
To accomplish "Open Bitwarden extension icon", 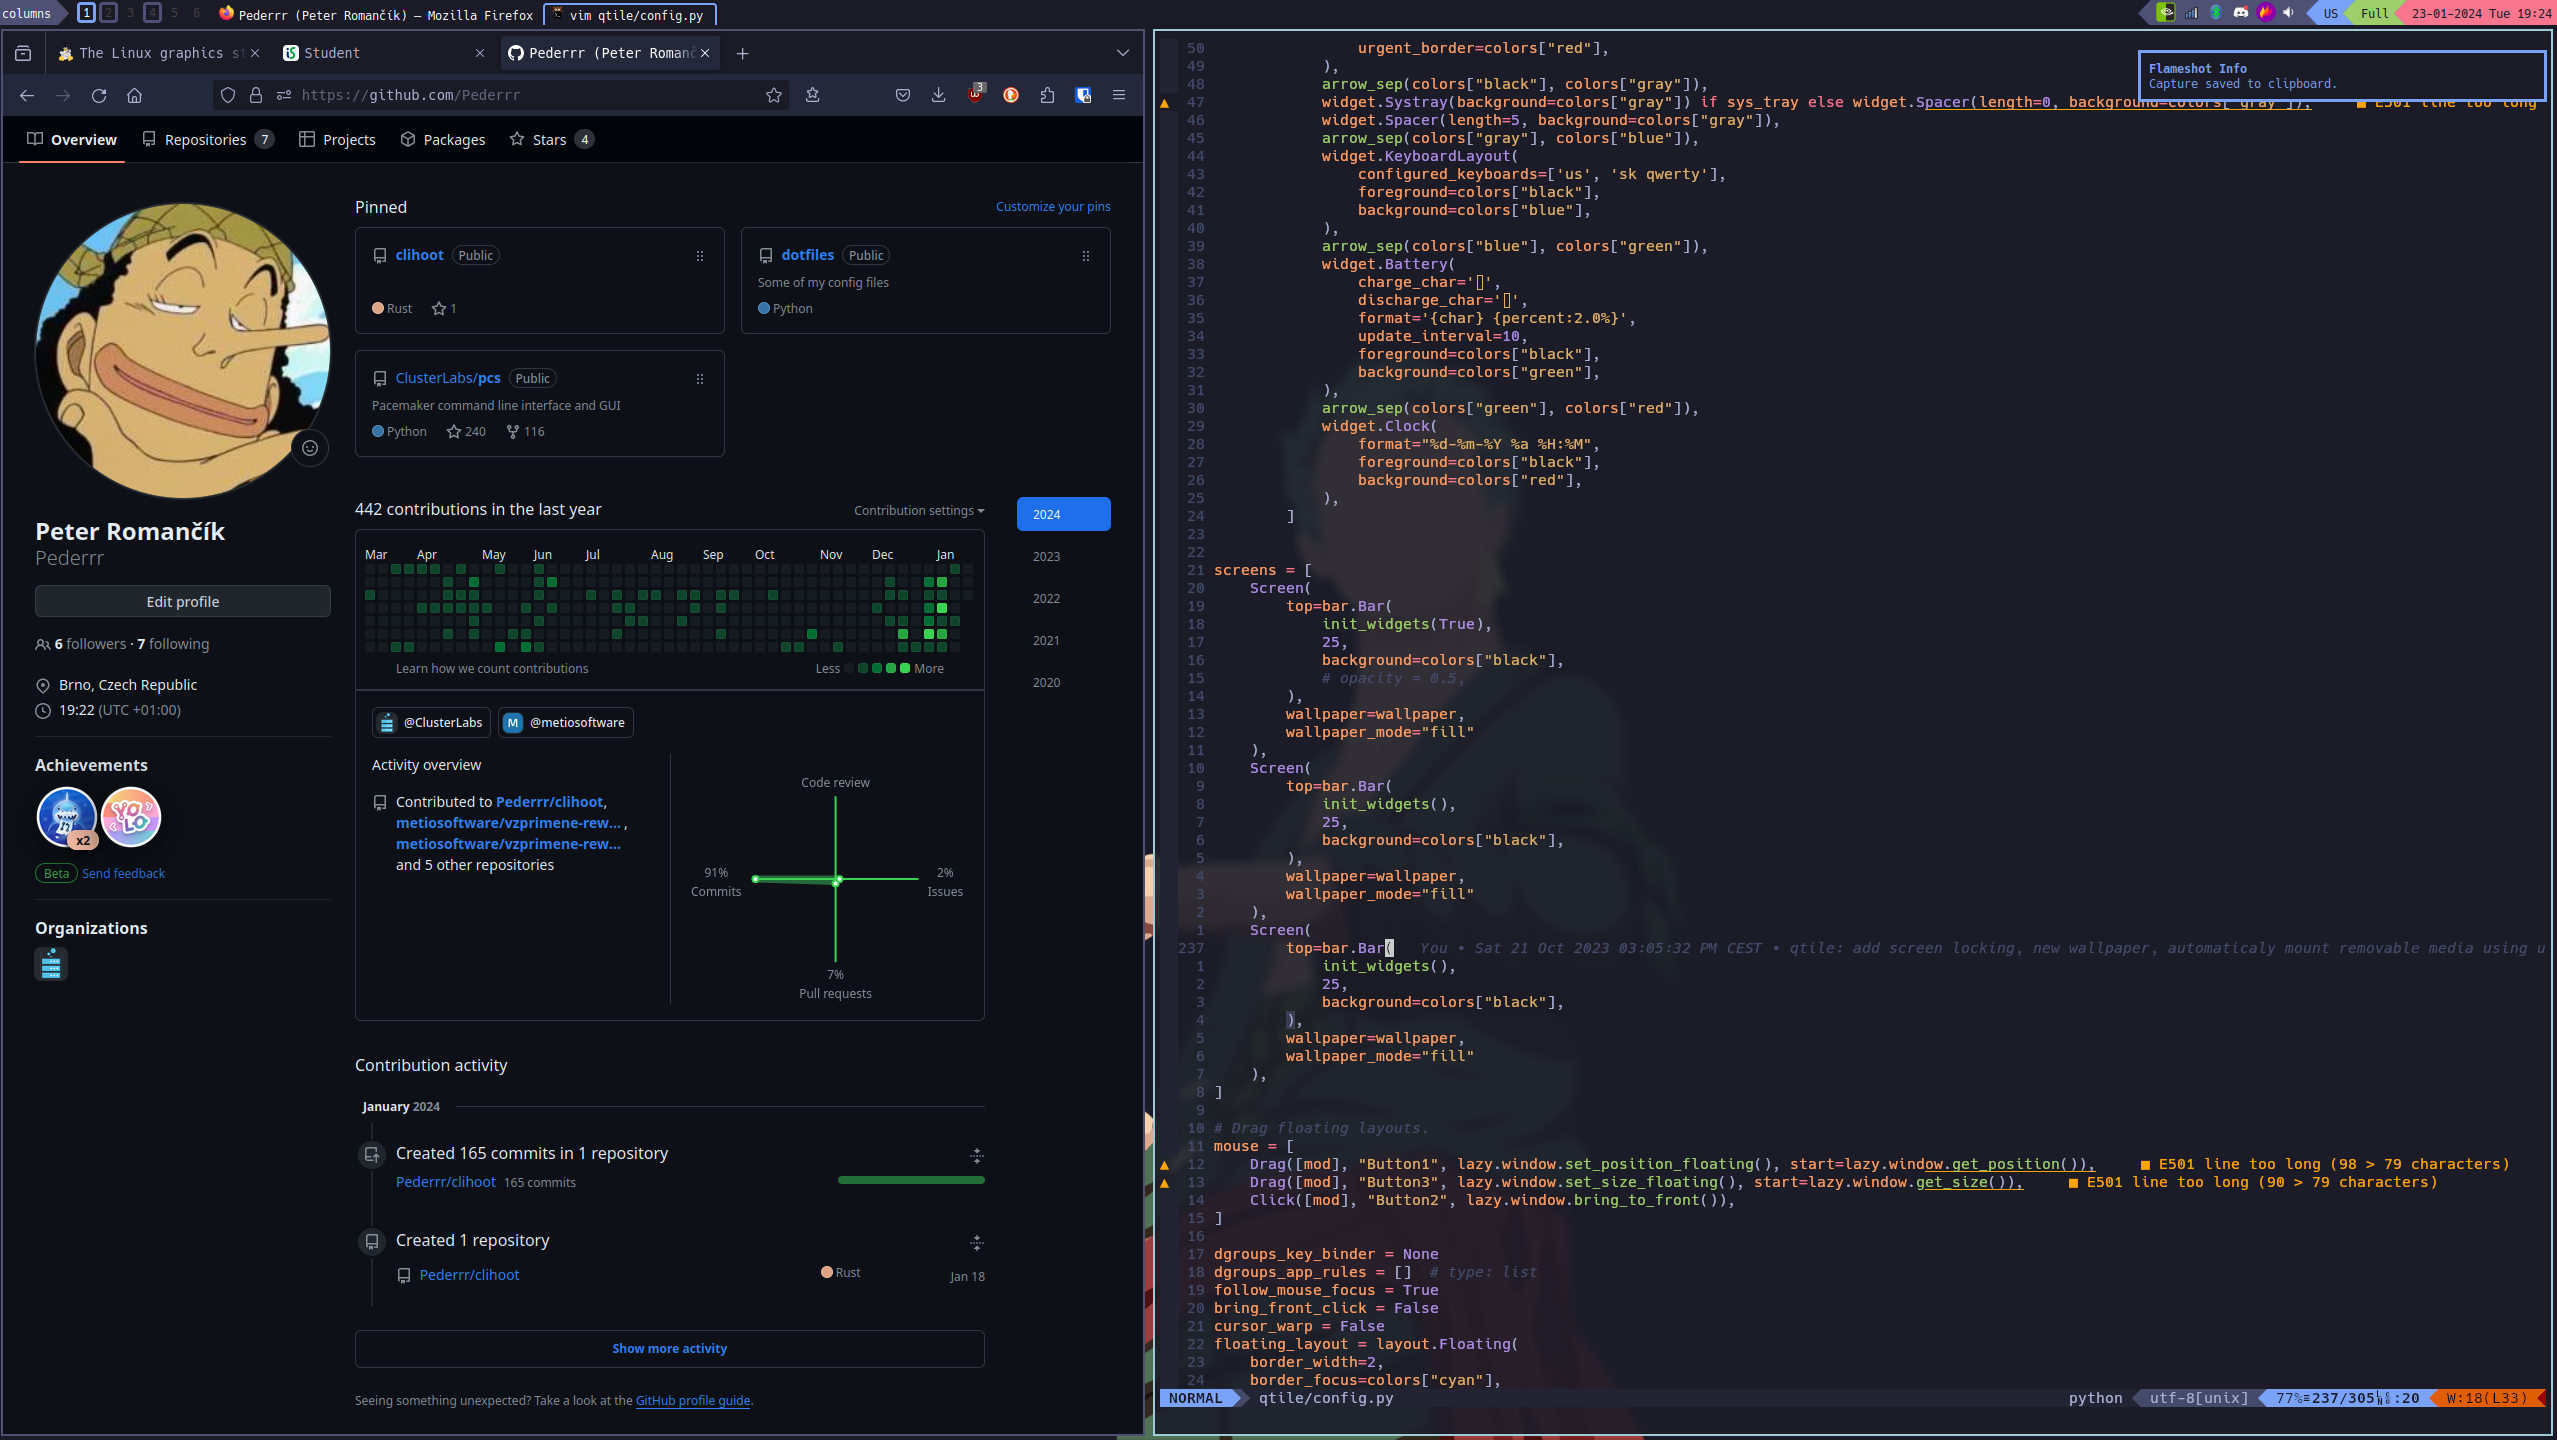I will pyautogui.click(x=1083, y=95).
